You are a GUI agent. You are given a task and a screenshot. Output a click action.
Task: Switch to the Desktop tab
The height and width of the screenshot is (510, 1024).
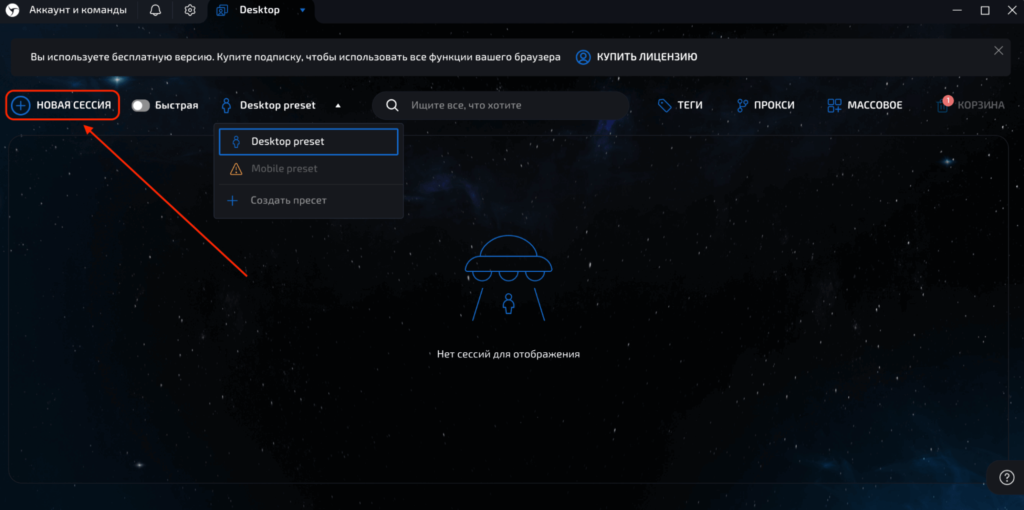(258, 10)
